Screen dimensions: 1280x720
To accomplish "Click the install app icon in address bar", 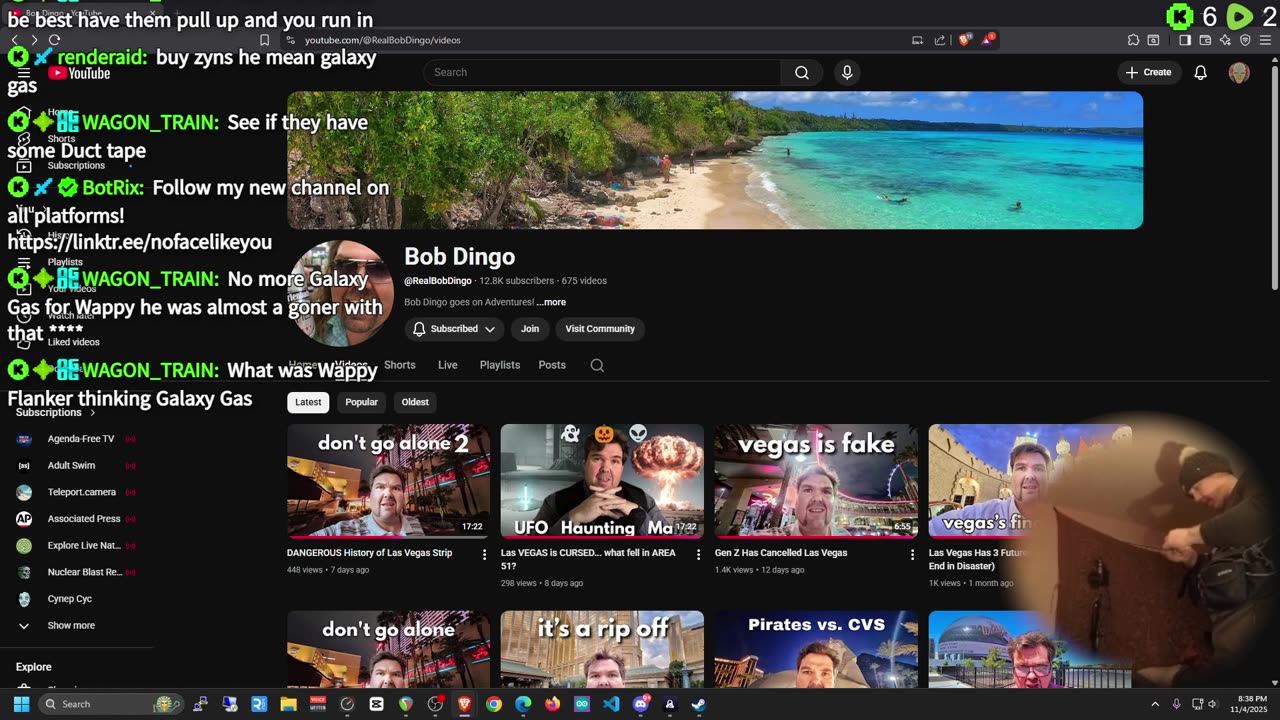I will coord(917,40).
